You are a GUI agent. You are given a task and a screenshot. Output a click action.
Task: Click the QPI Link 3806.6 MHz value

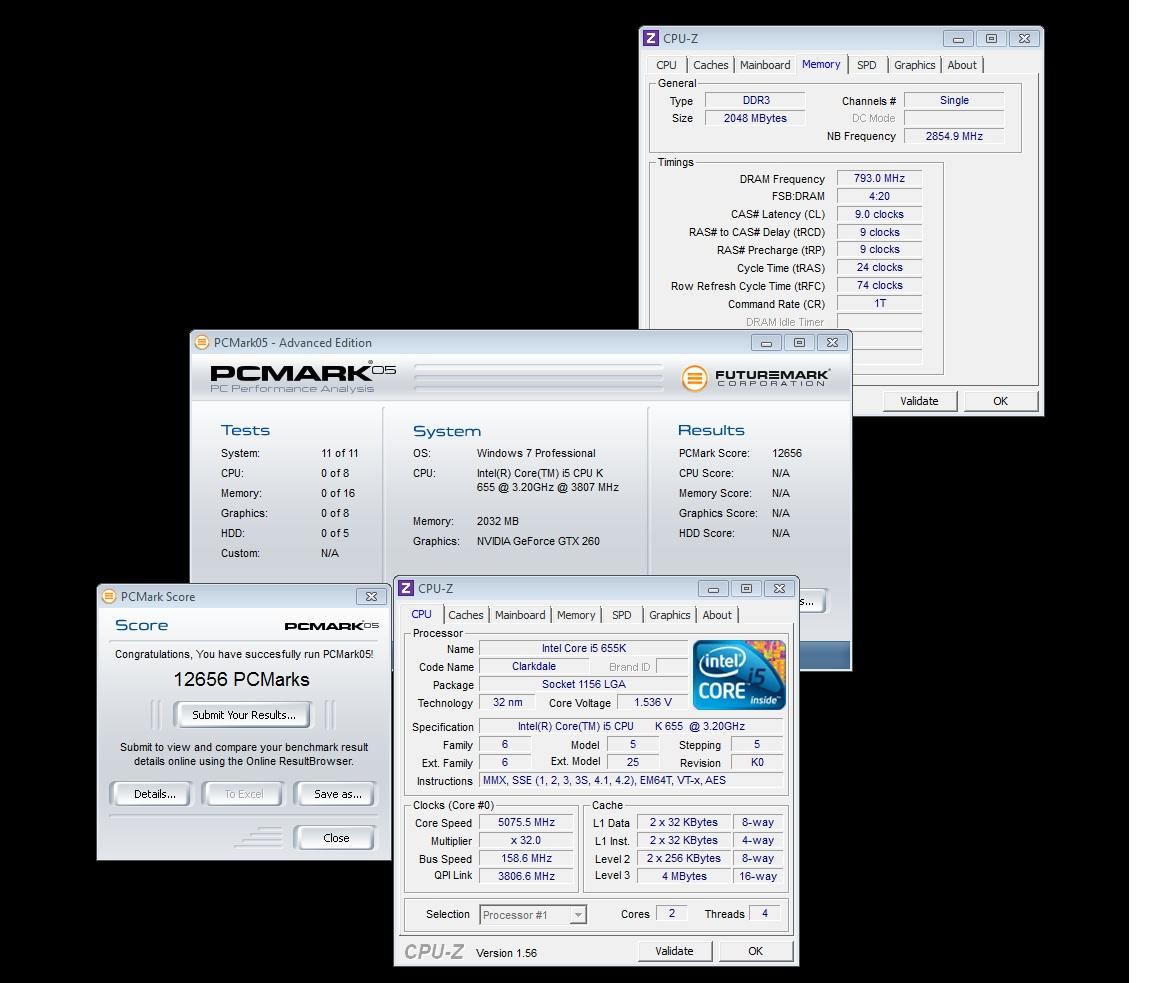[526, 876]
